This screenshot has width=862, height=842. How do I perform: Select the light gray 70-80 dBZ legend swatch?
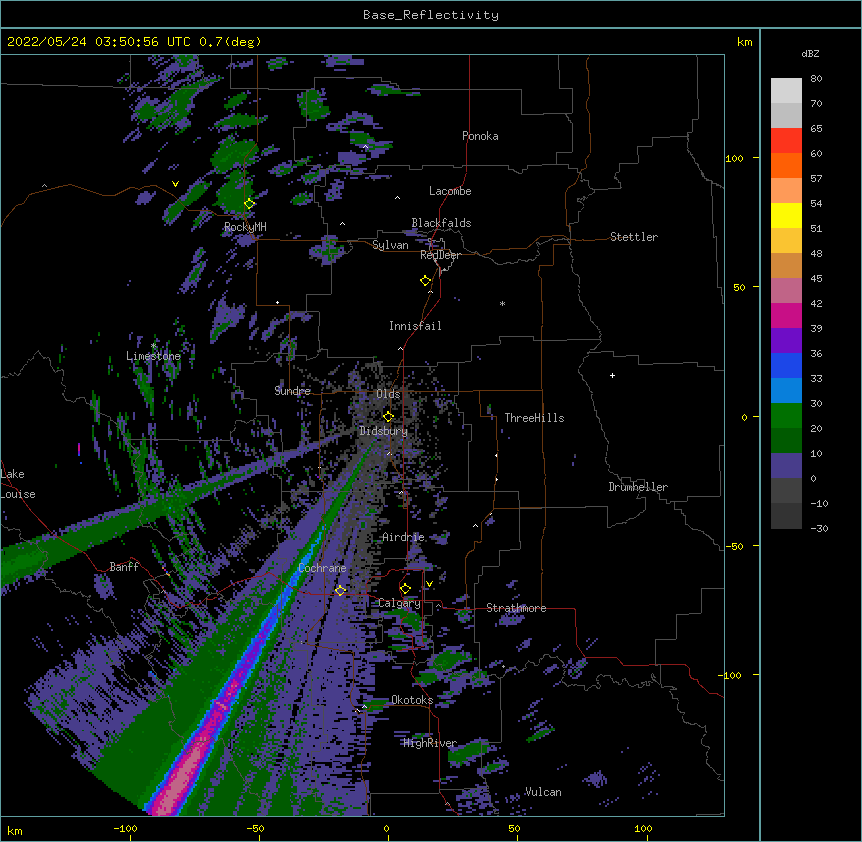tap(786, 91)
